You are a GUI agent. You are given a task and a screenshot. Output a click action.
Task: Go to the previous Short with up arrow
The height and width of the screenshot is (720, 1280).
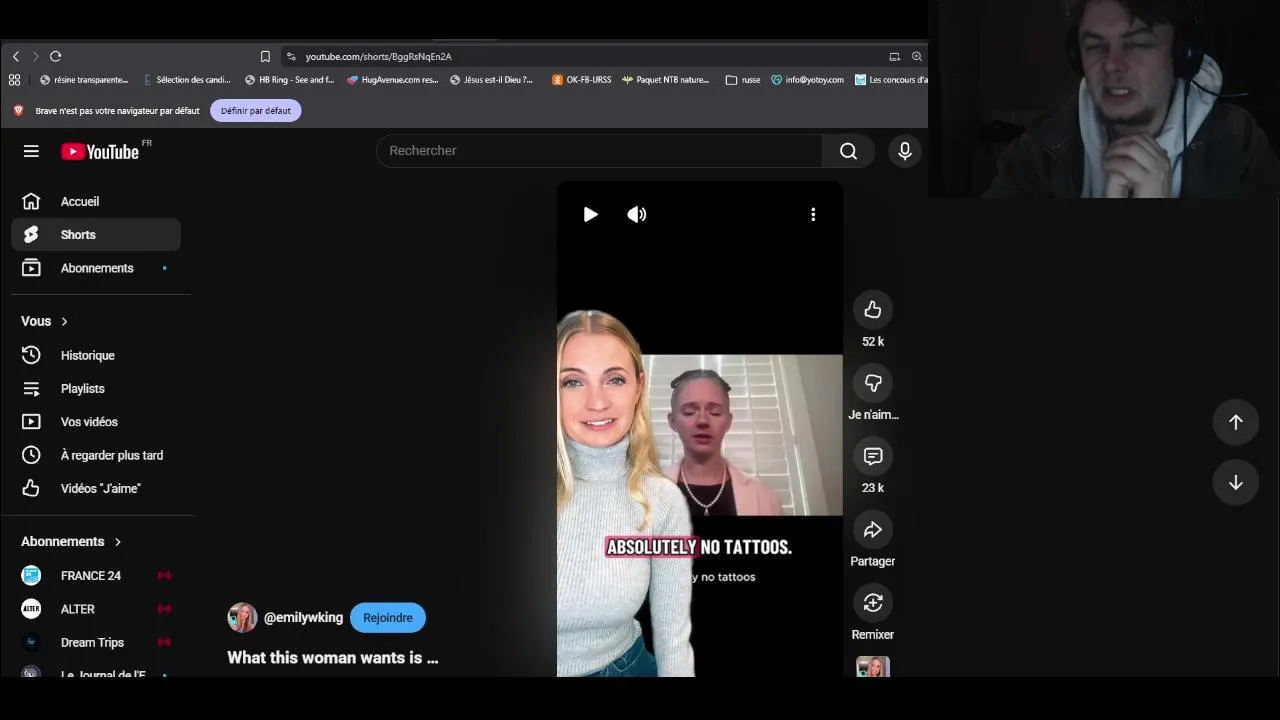1236,422
